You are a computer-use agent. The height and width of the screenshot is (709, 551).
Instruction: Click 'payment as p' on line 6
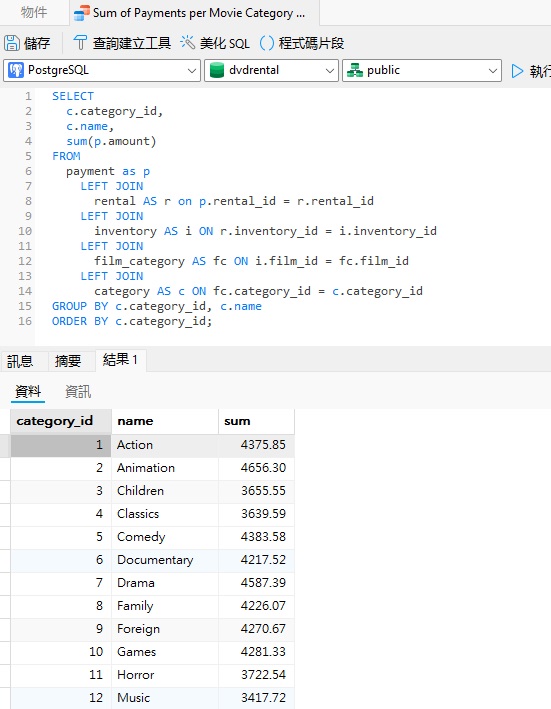point(108,172)
